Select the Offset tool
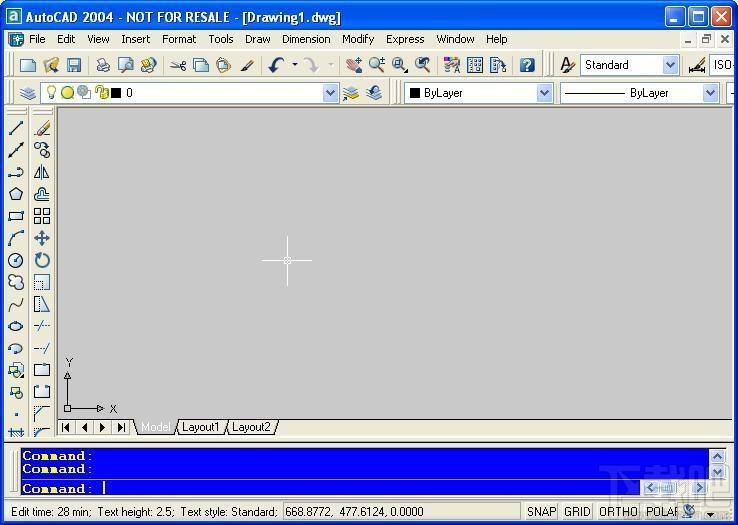Image resolution: width=738 pixels, height=525 pixels. click(x=42, y=194)
